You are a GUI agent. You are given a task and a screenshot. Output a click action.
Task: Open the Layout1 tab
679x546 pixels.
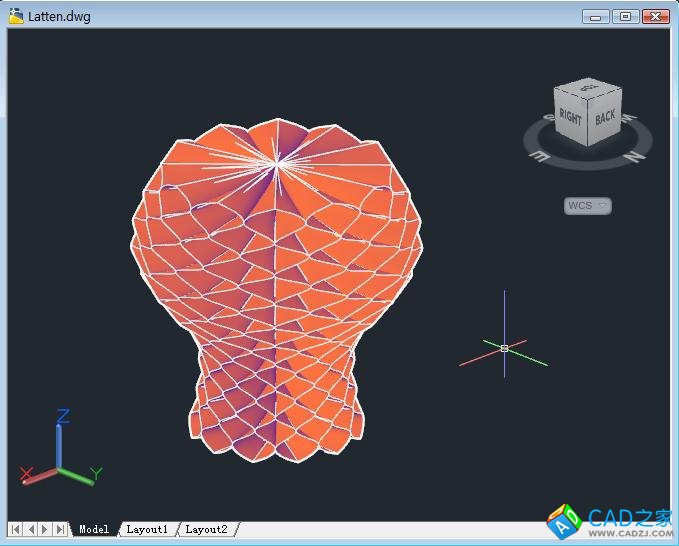pyautogui.click(x=147, y=529)
